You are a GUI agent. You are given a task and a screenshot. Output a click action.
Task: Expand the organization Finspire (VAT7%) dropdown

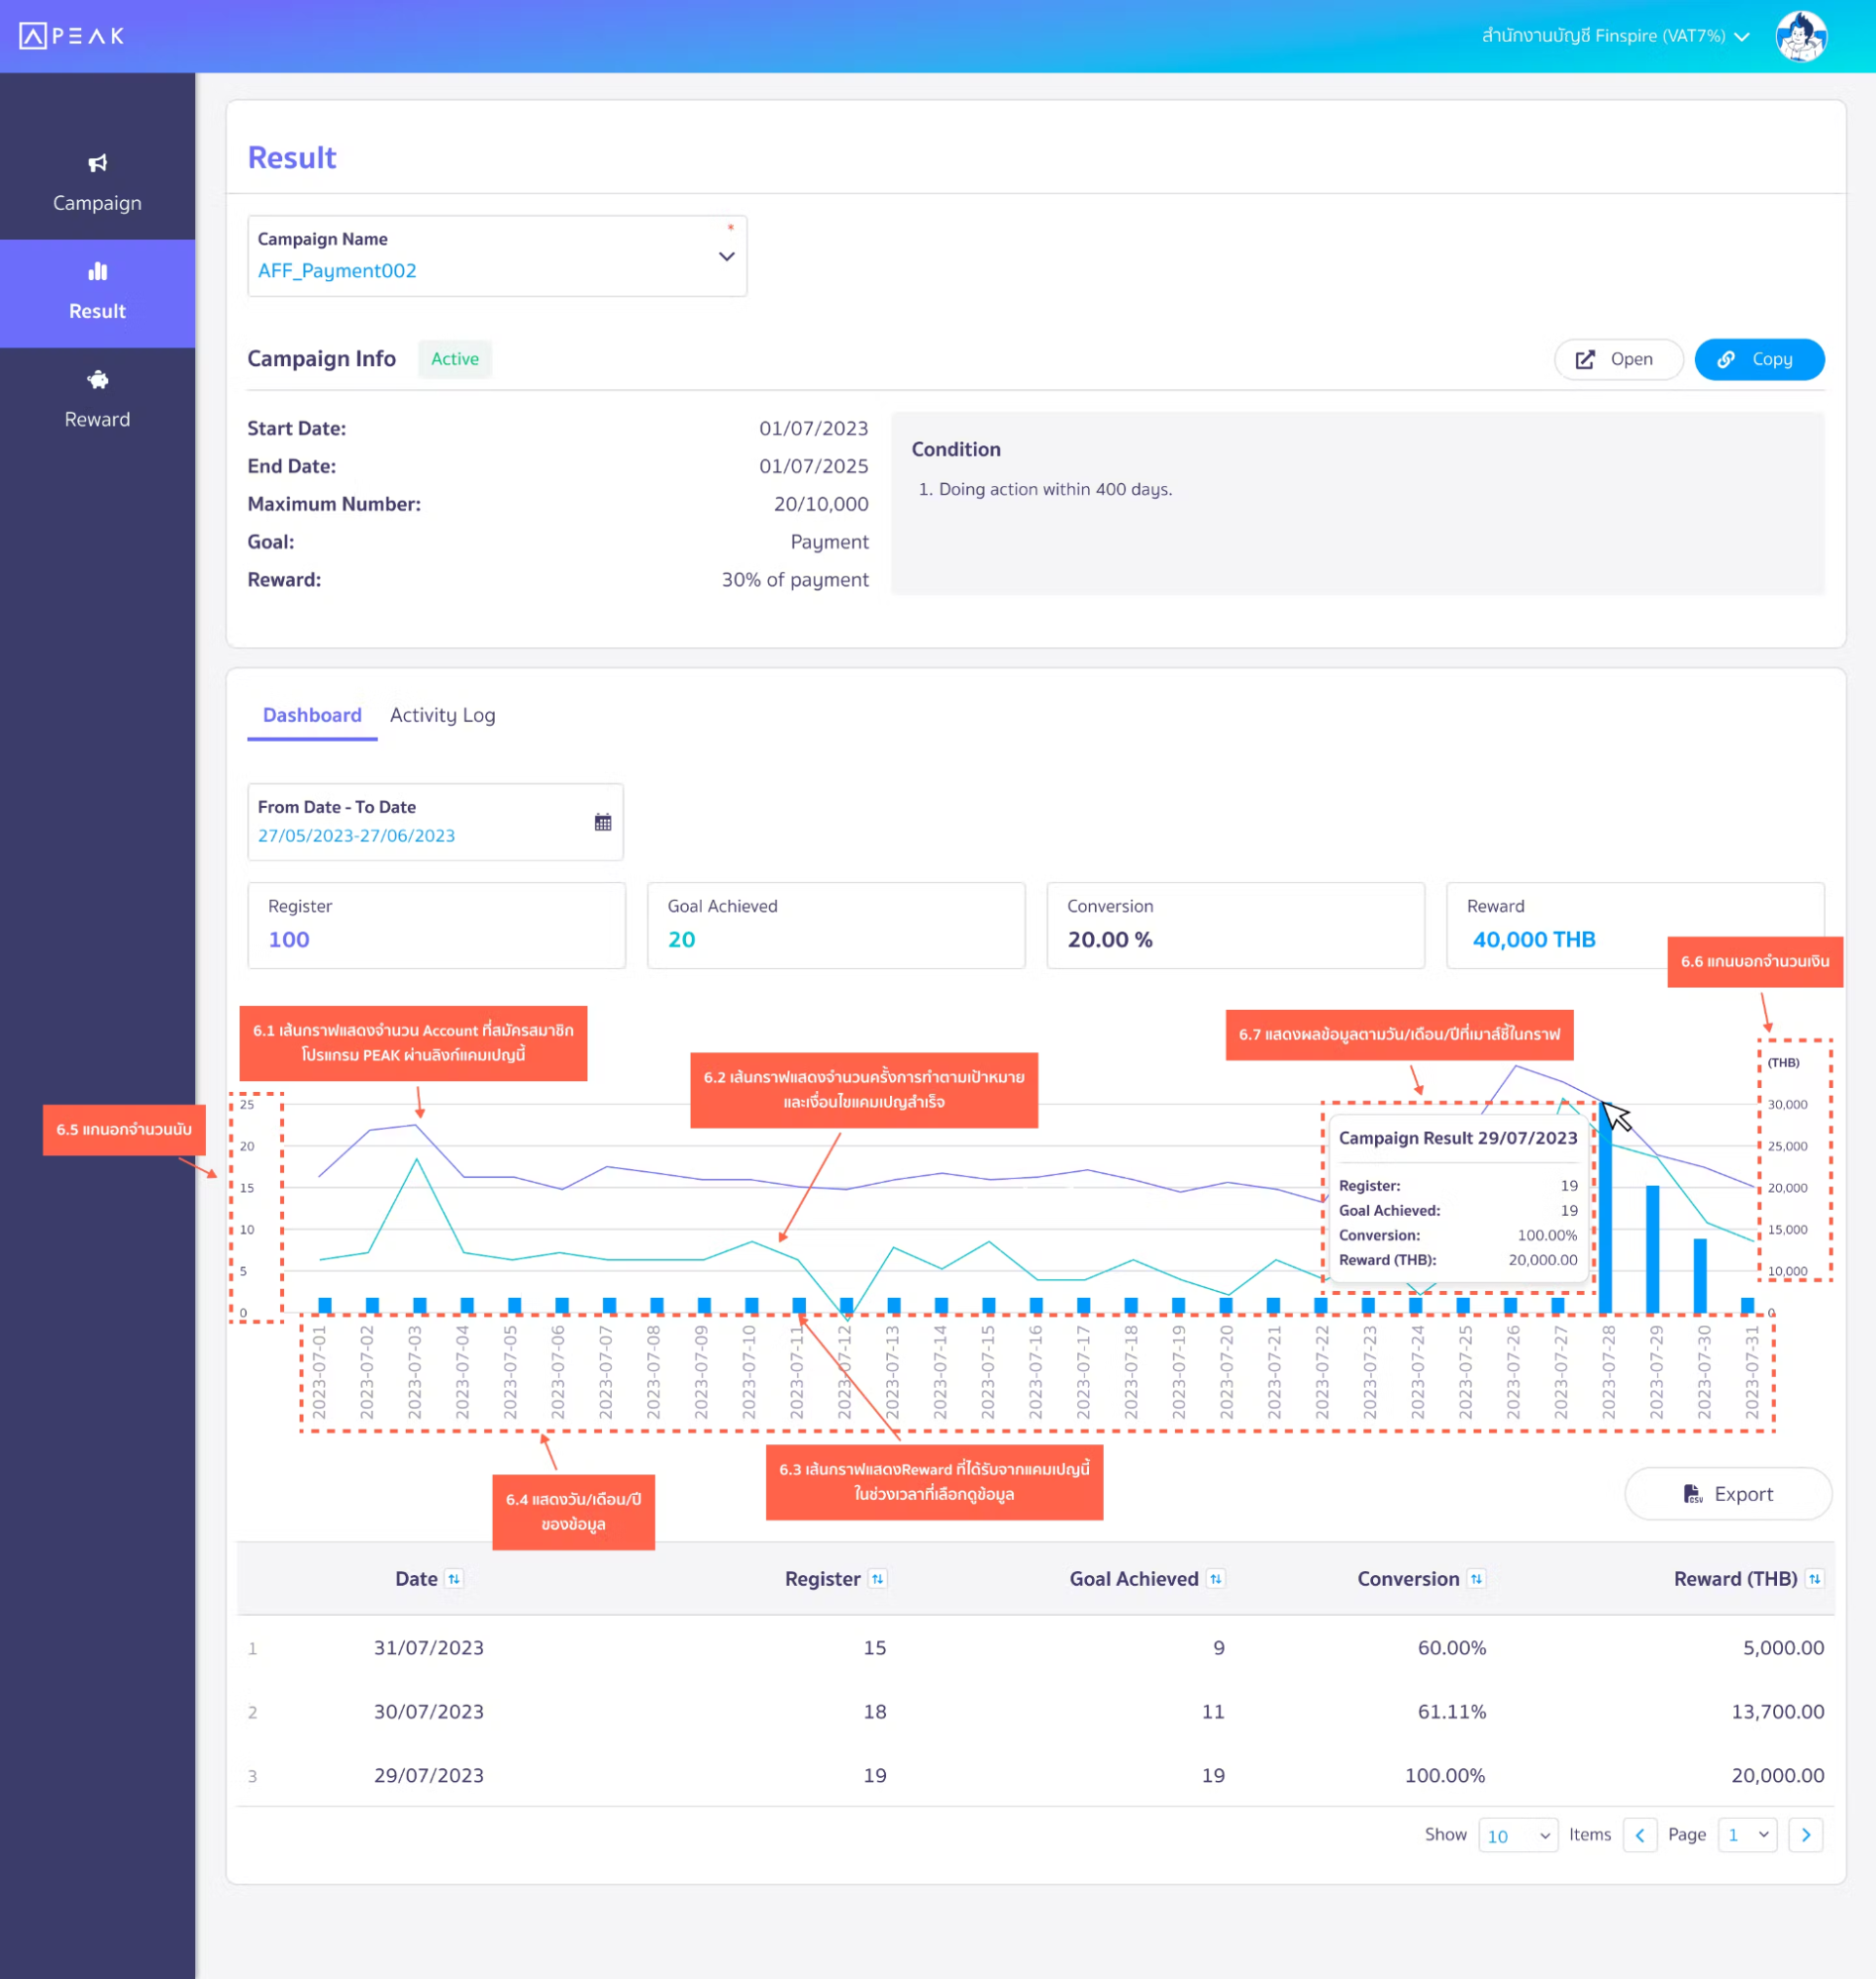[1615, 36]
